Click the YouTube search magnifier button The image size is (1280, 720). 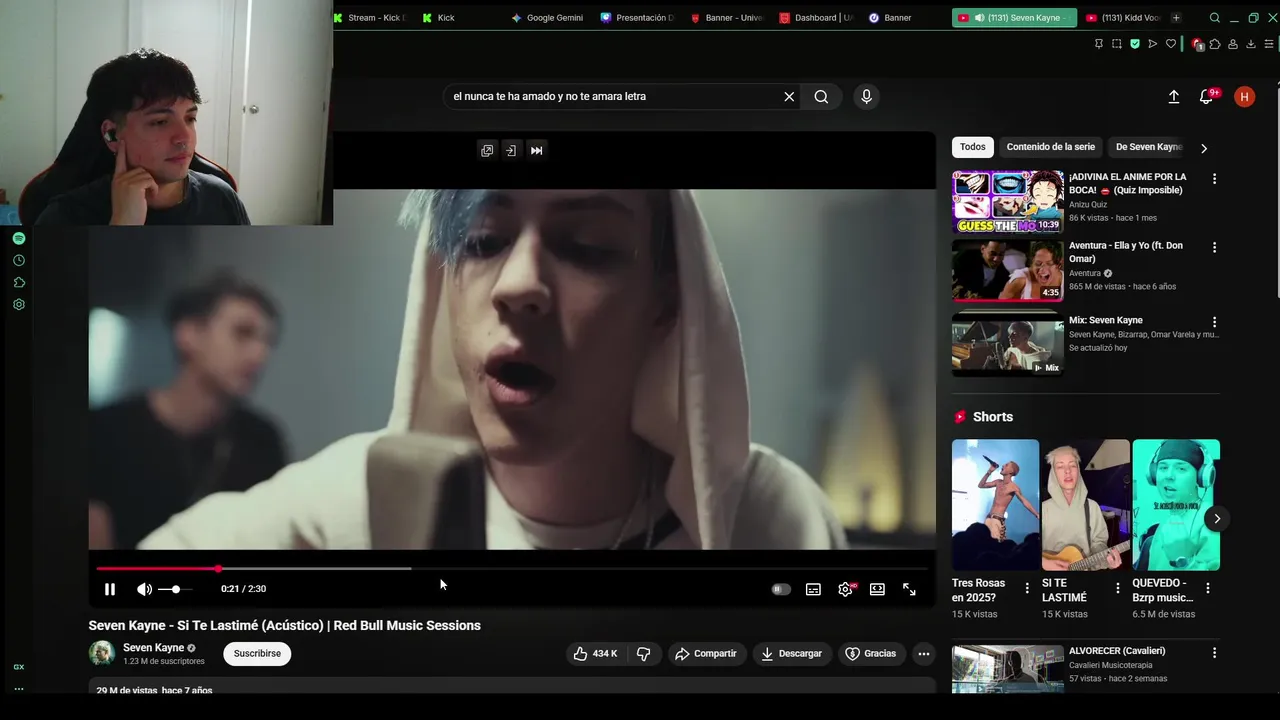pyautogui.click(x=821, y=96)
